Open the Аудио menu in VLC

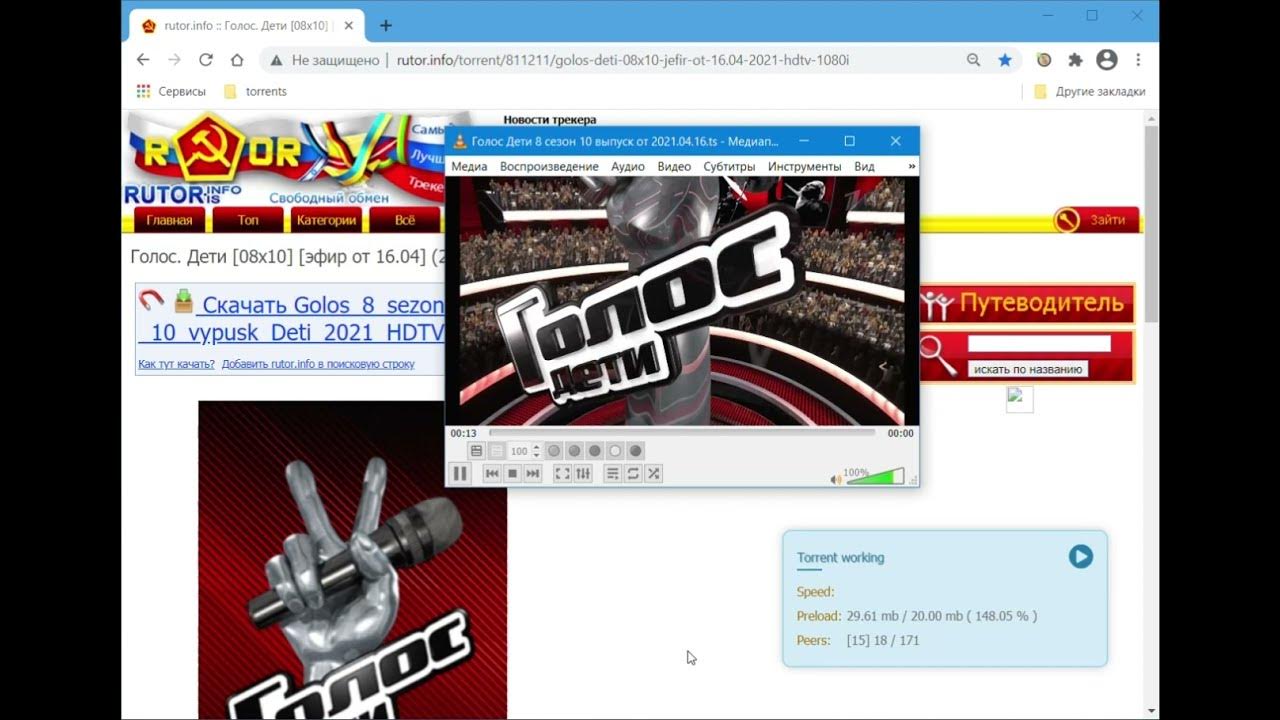tap(628, 166)
